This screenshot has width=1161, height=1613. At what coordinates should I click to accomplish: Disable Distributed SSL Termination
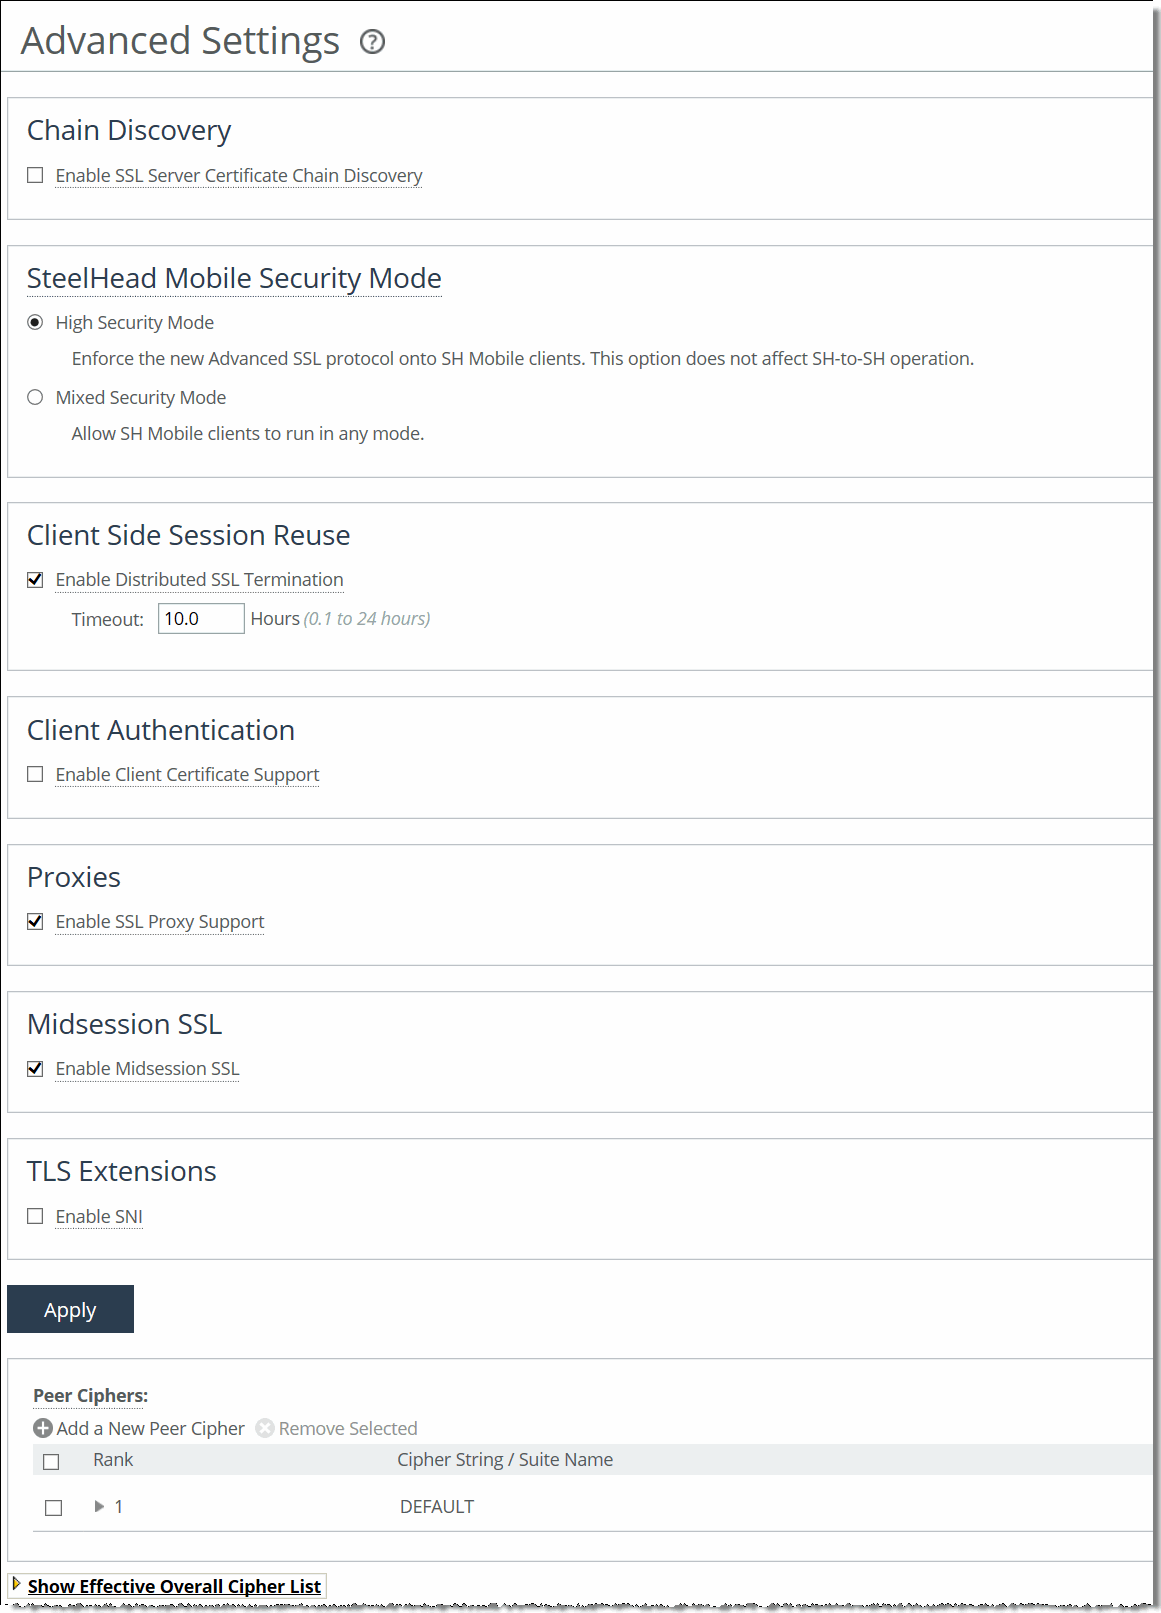pos(35,578)
